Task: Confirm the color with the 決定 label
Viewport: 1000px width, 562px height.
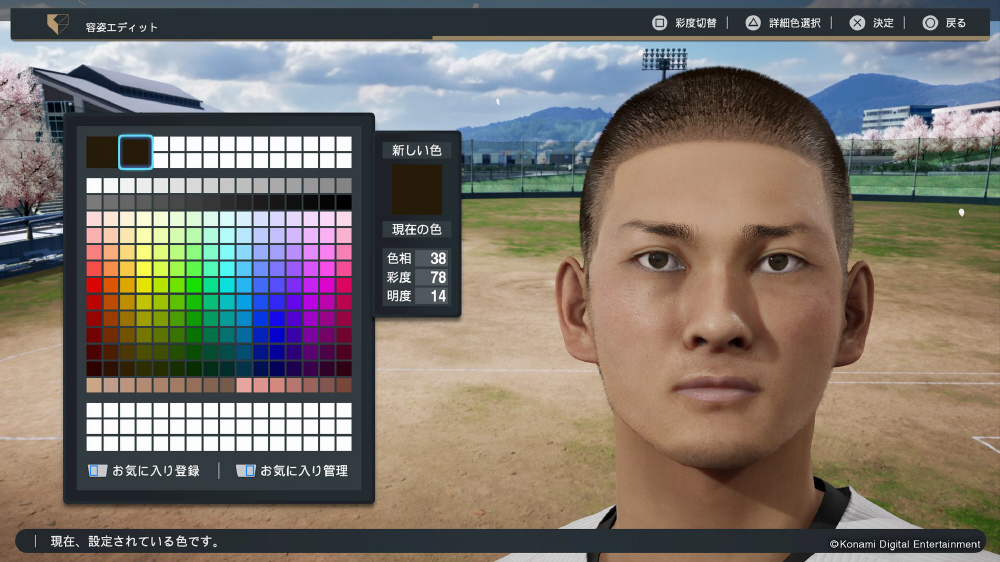Action: (883, 23)
